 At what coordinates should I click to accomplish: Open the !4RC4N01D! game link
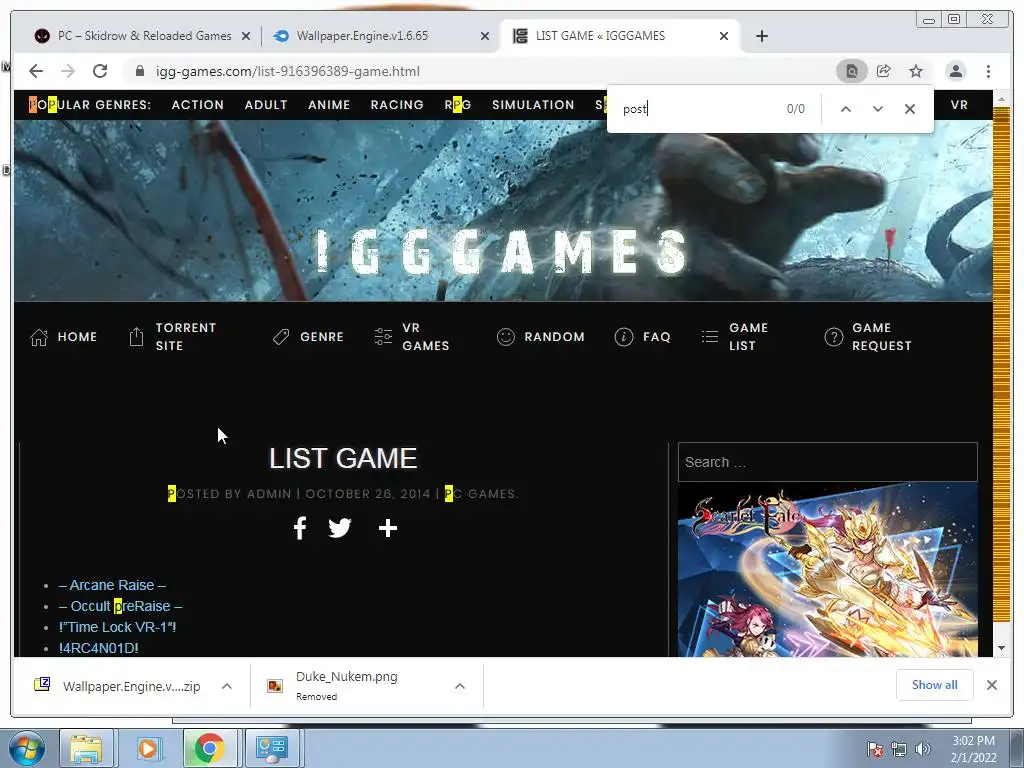(99, 648)
